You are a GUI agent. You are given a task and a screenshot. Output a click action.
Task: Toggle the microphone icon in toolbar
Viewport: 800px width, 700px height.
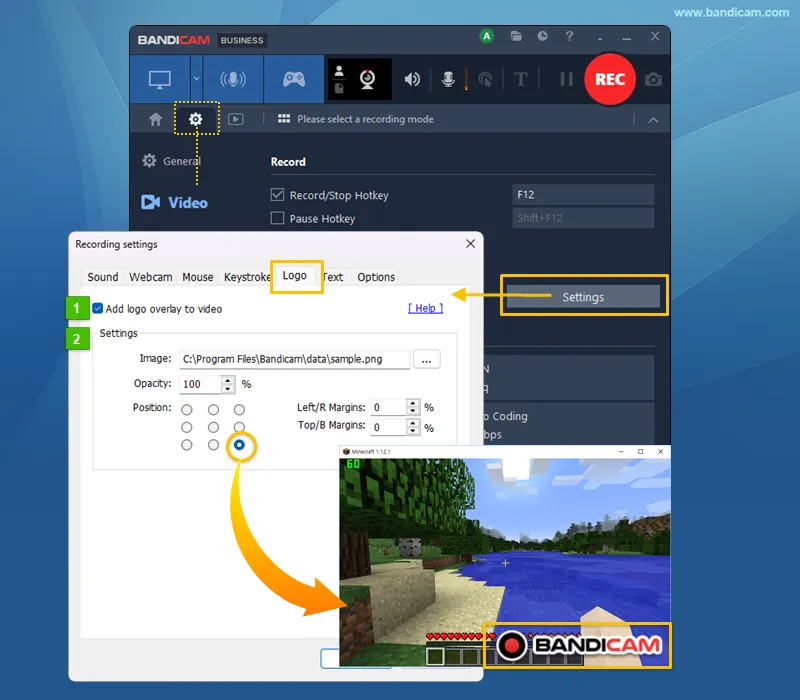point(448,79)
